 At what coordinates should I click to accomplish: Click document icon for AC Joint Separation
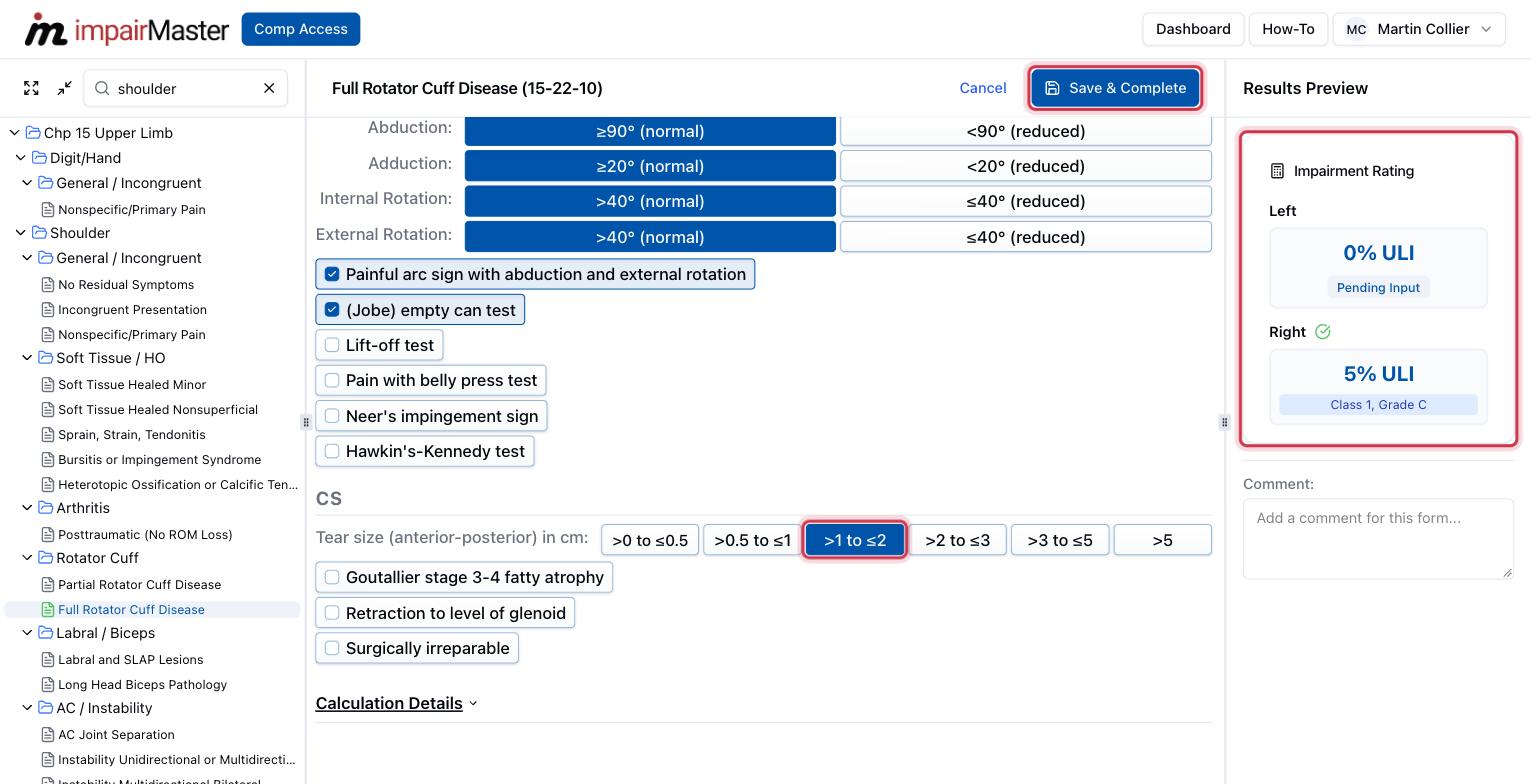(47, 734)
